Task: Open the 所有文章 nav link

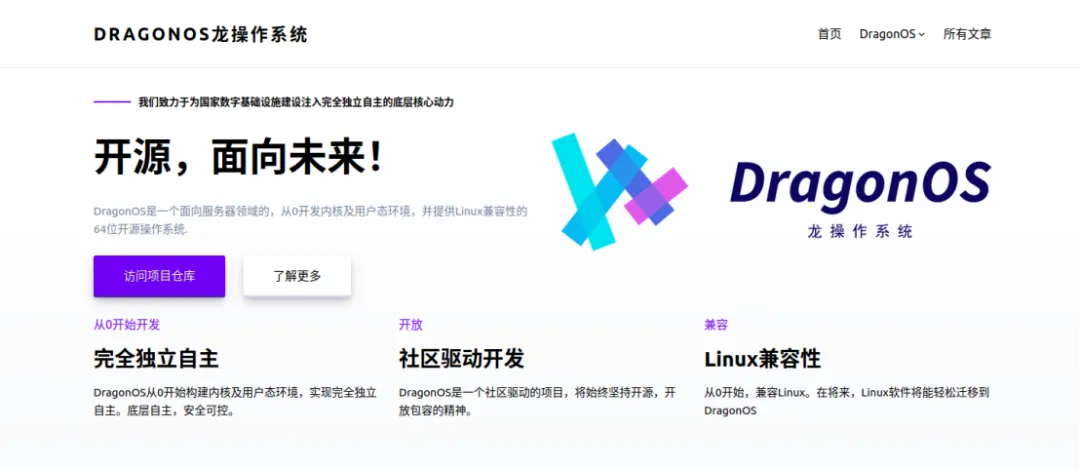Action: coord(967,34)
